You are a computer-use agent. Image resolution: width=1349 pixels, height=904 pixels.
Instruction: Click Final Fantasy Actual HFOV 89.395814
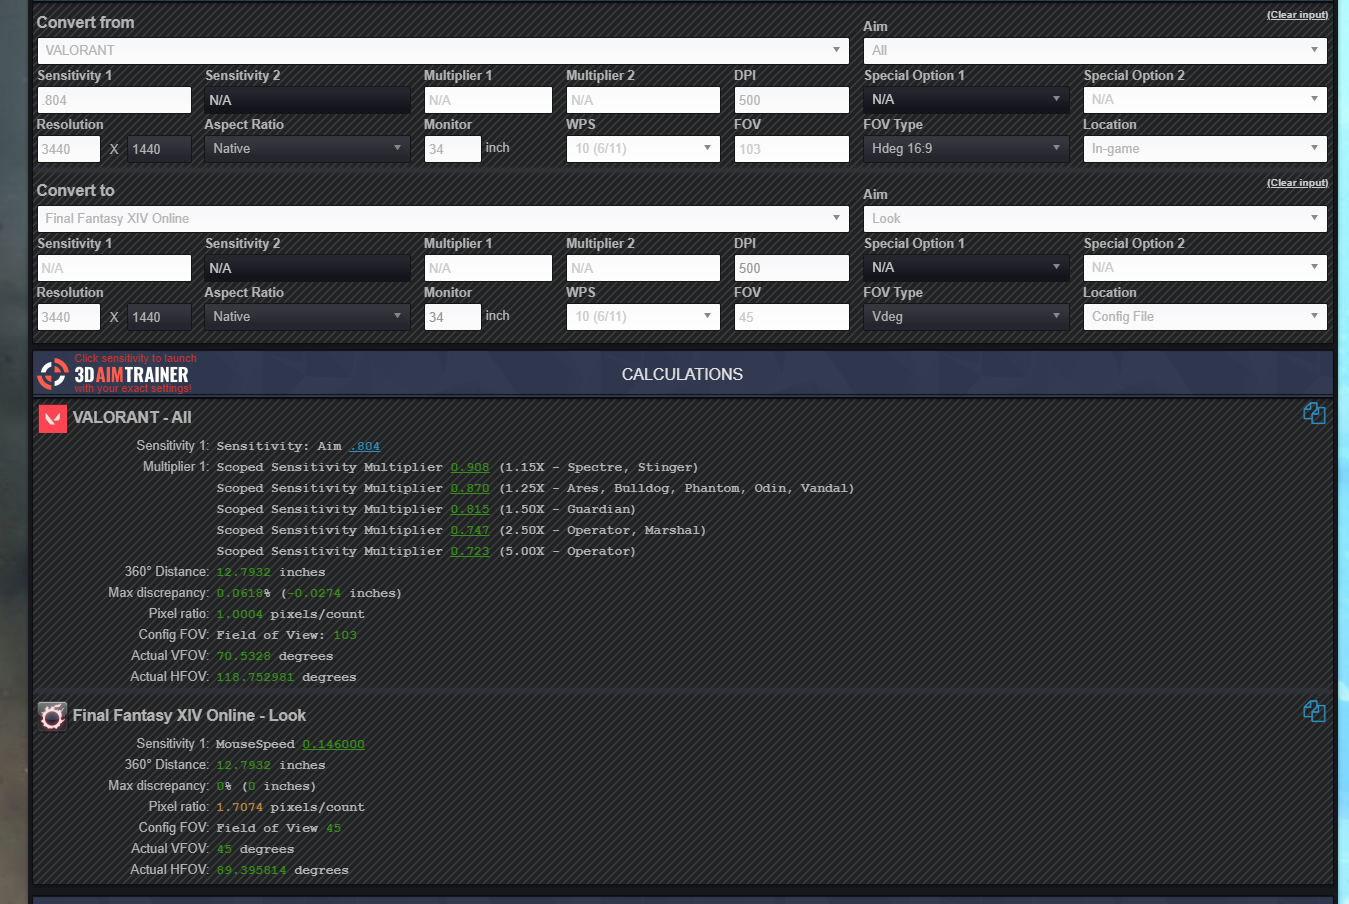point(251,870)
